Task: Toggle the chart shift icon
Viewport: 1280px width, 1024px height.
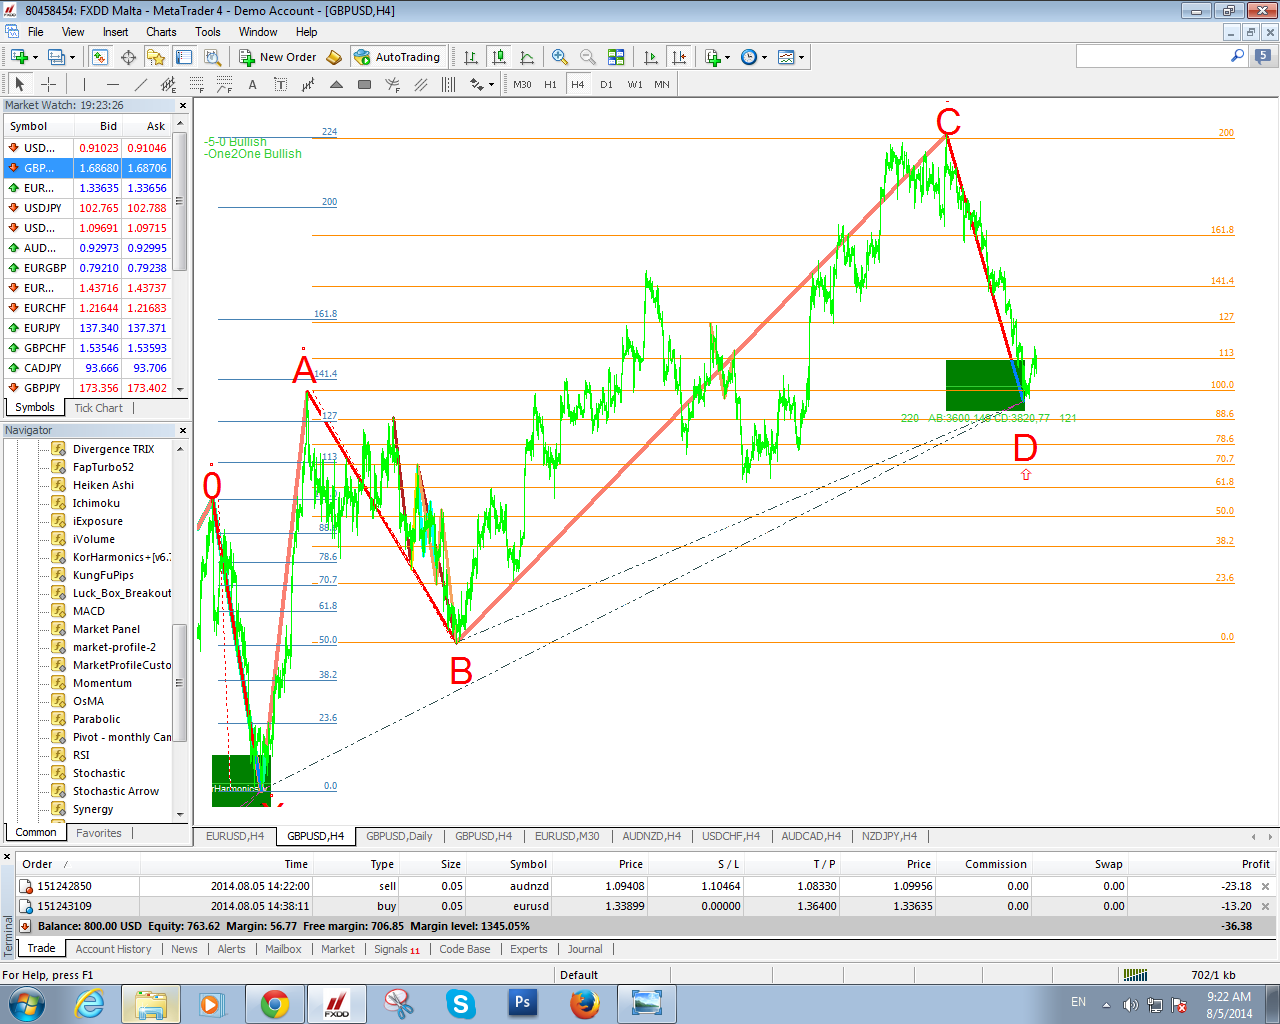Action: pyautogui.click(x=679, y=57)
